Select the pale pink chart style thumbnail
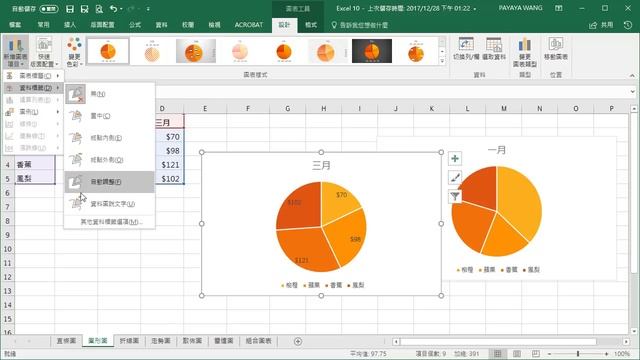The image size is (640, 360). [240, 51]
